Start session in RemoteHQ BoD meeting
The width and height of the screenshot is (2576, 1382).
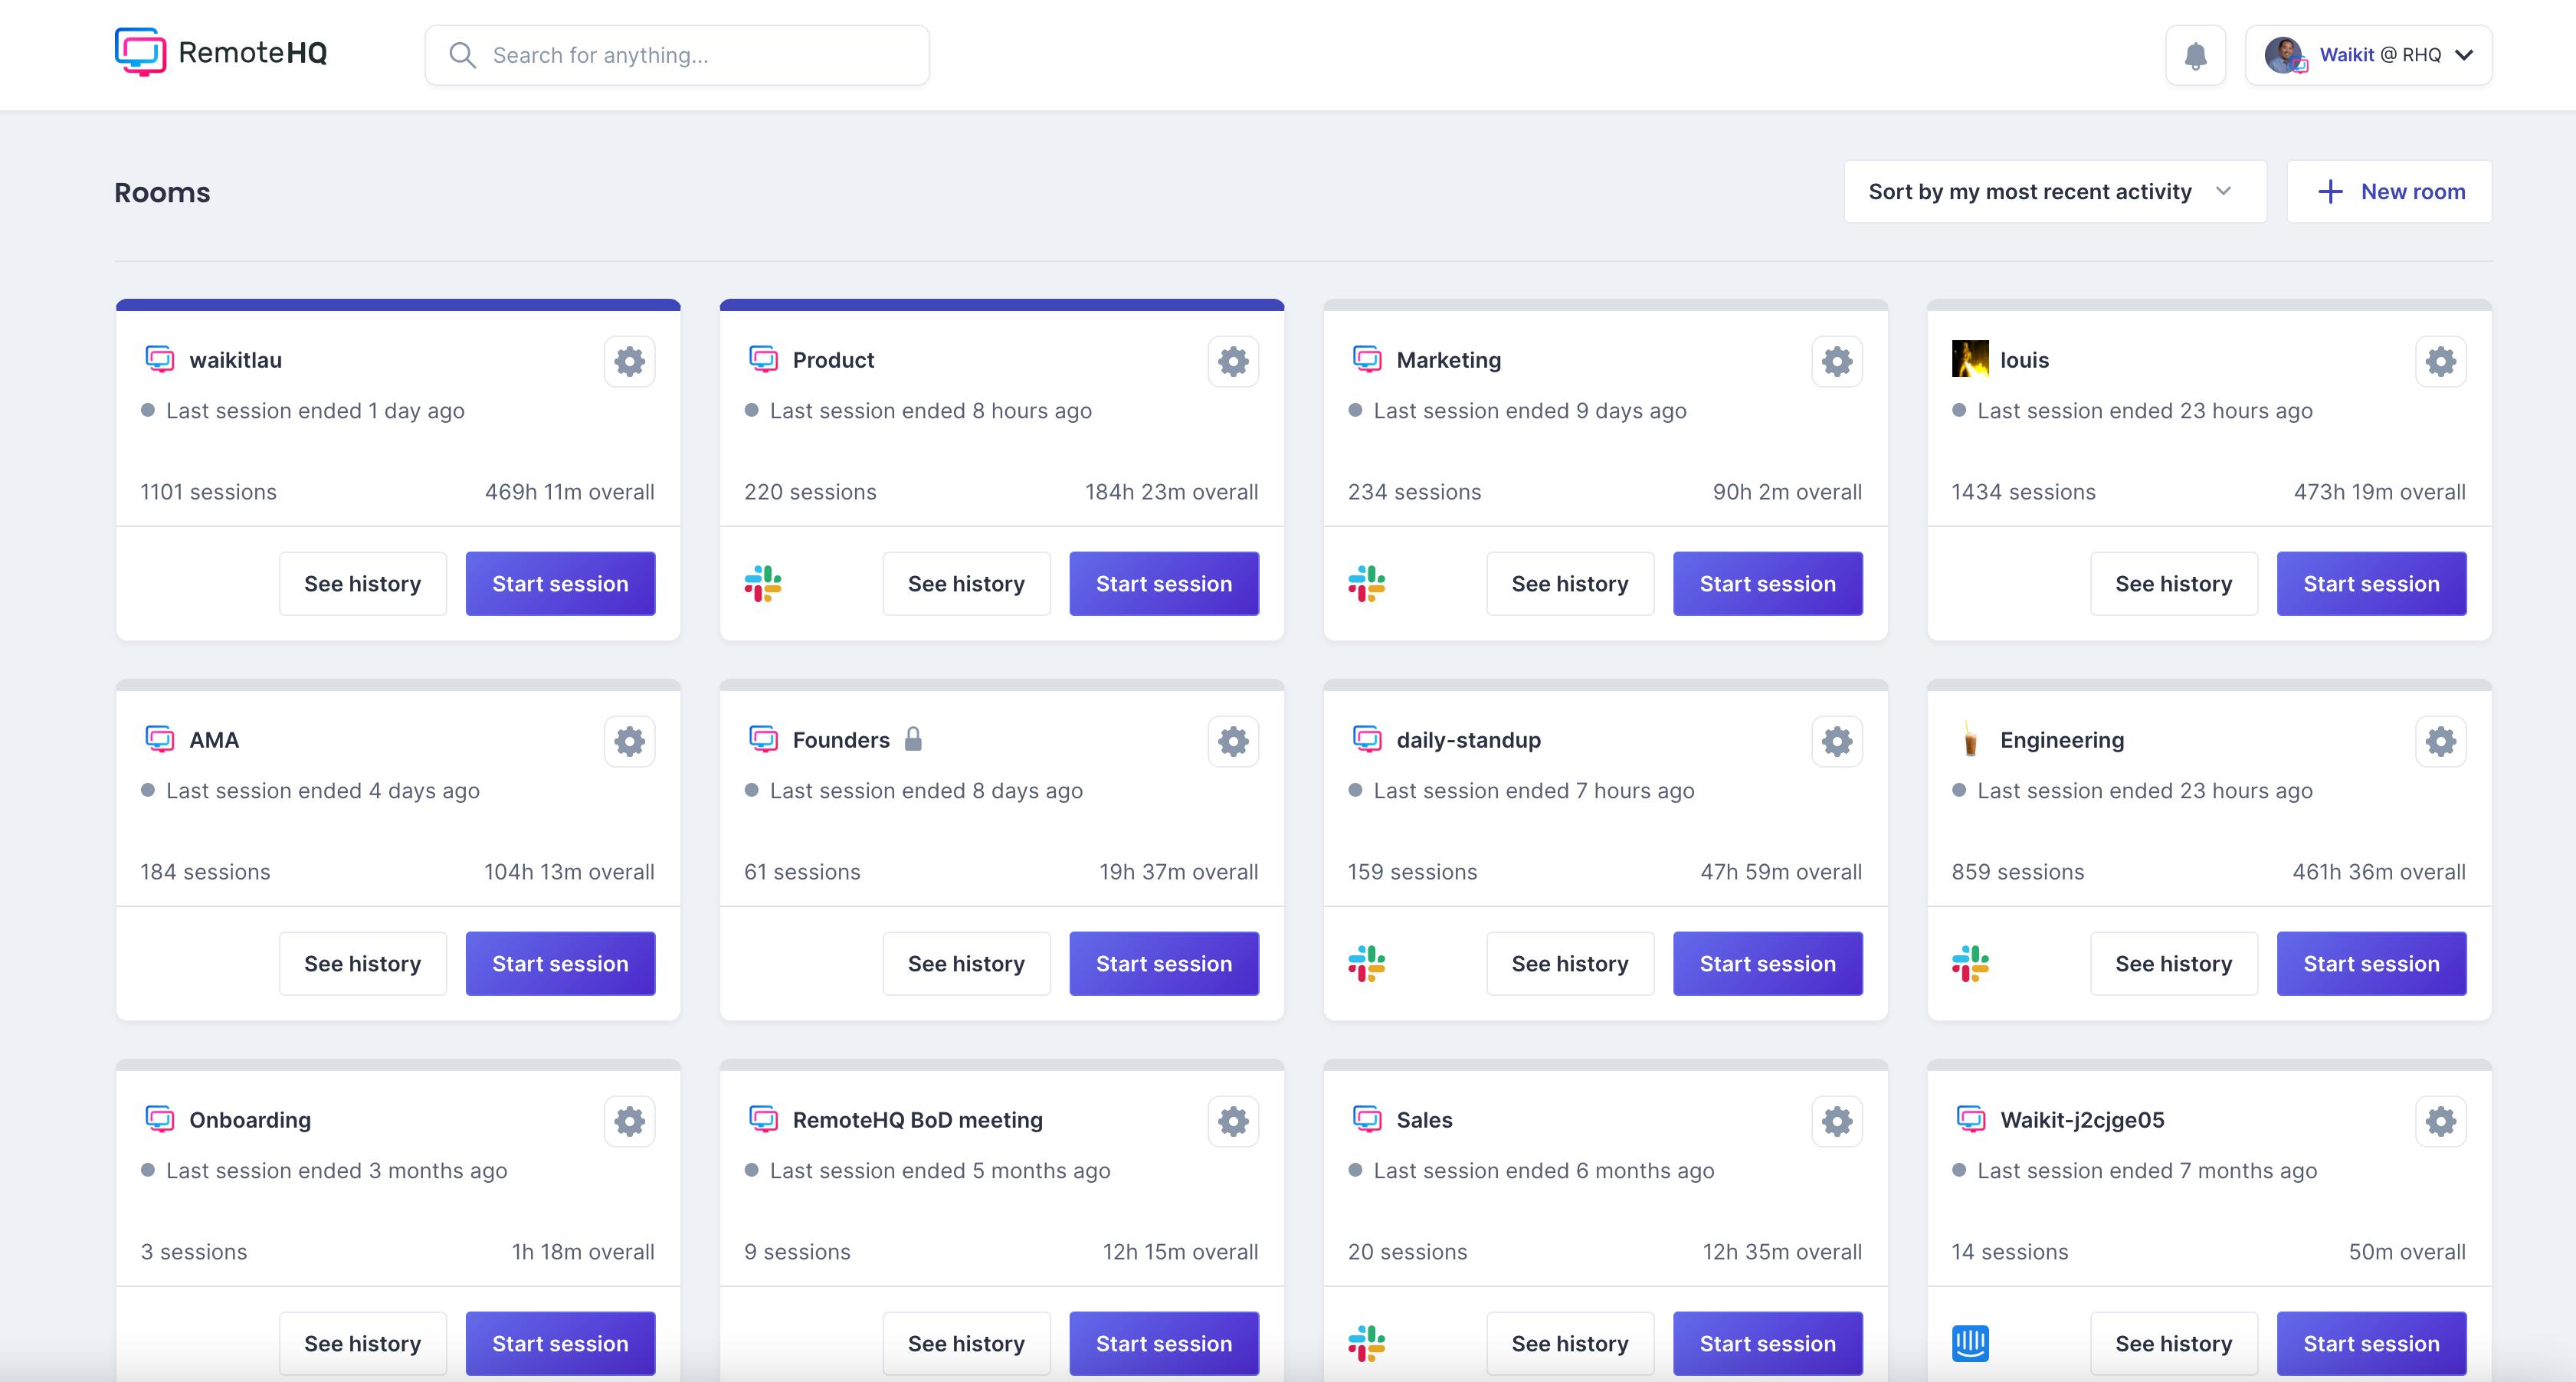(1164, 1343)
